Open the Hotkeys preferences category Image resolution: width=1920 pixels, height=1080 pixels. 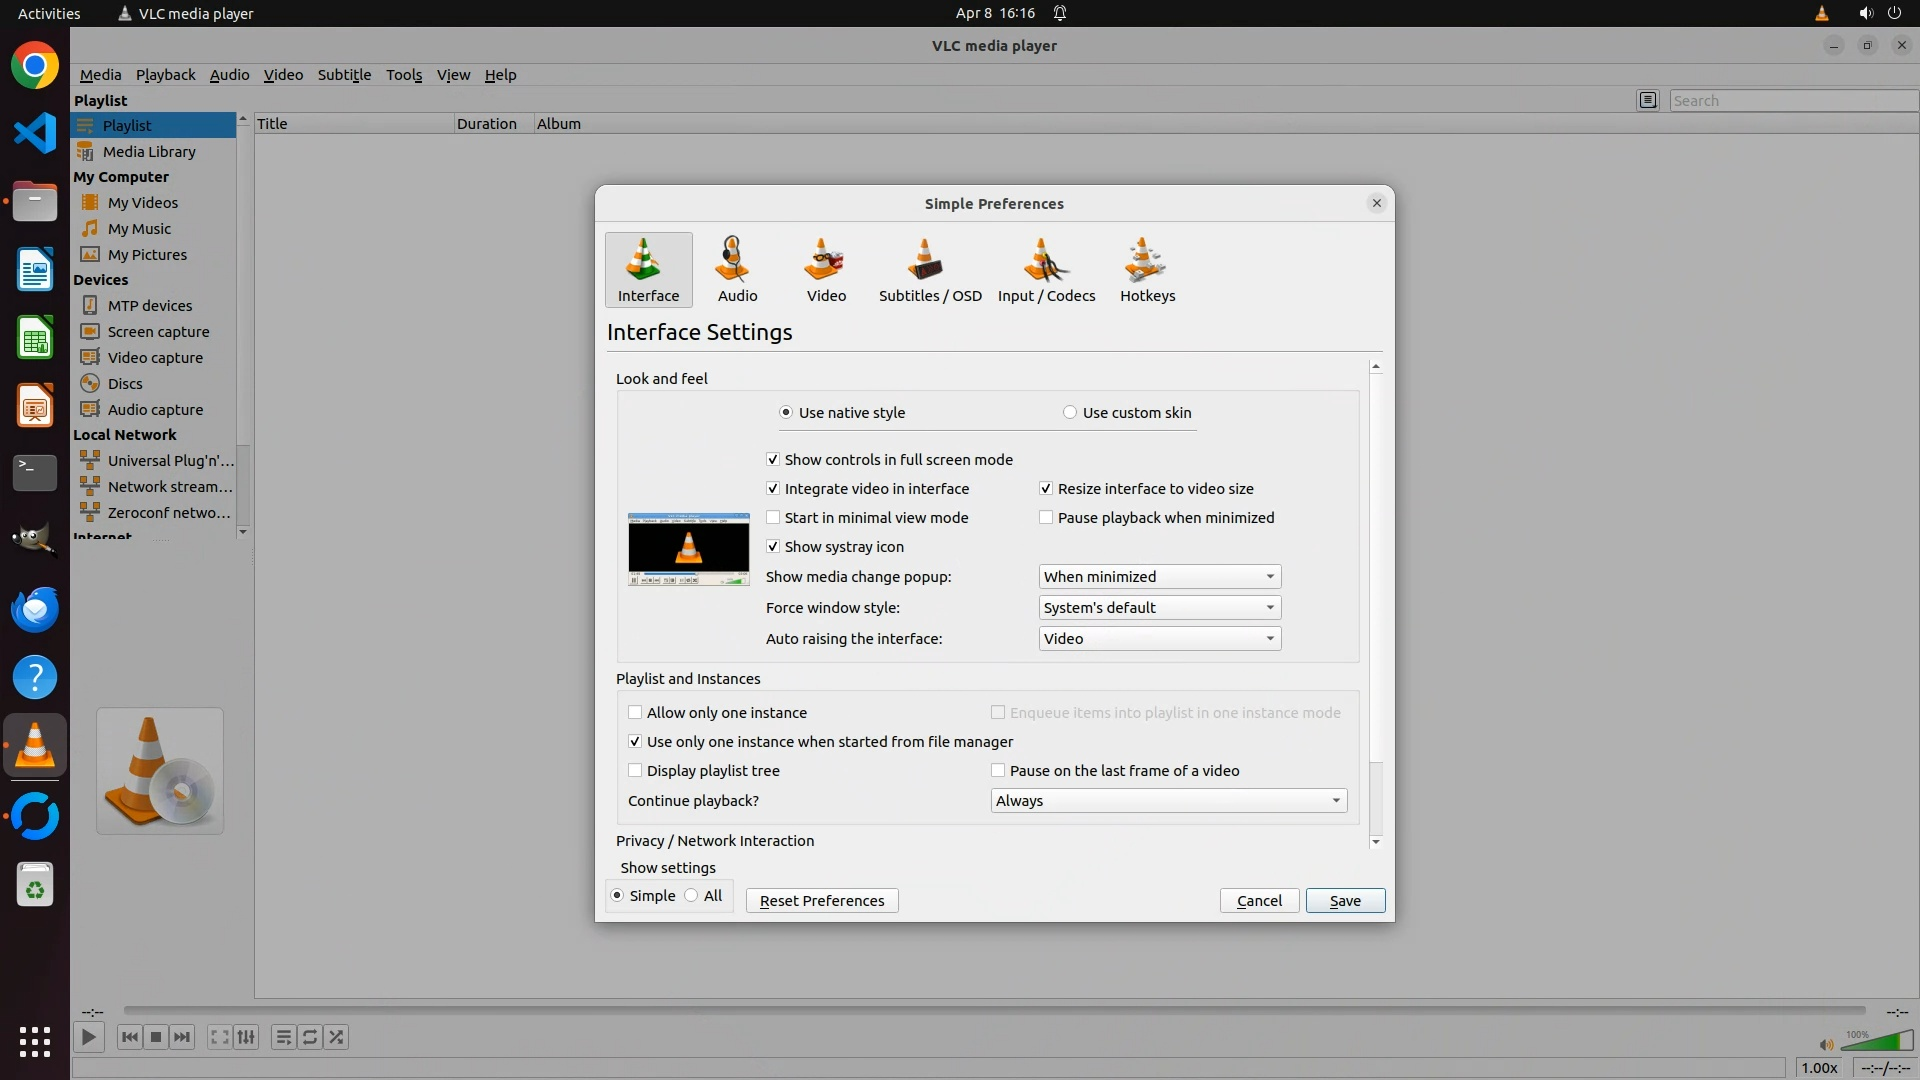(1147, 270)
